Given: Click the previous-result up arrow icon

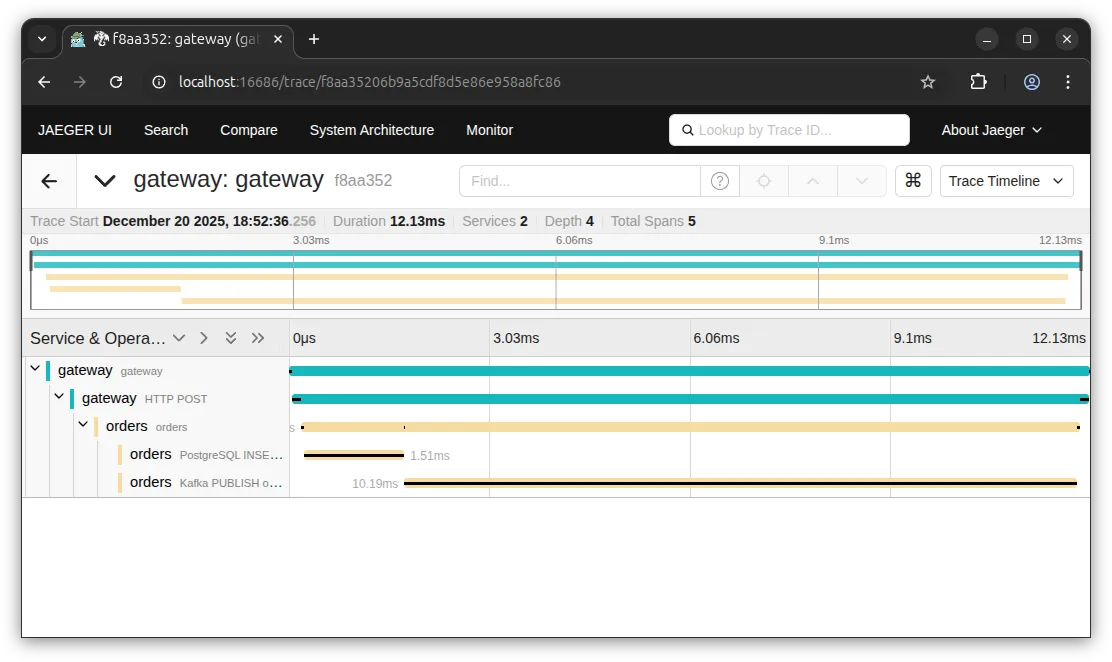Looking at the screenshot, I should tap(812, 181).
